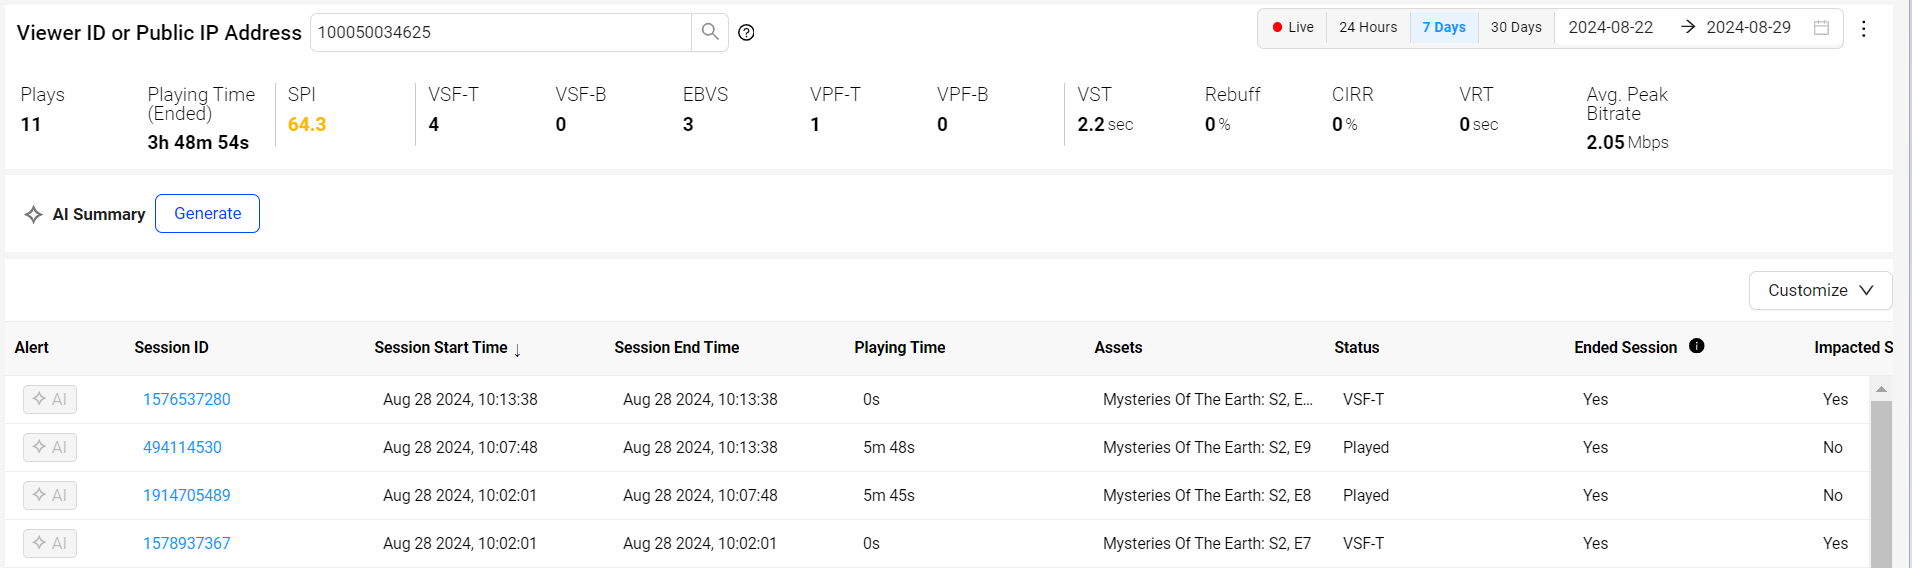The width and height of the screenshot is (1912, 568).
Task: Click the Viewer ID input field
Action: pos(500,32)
